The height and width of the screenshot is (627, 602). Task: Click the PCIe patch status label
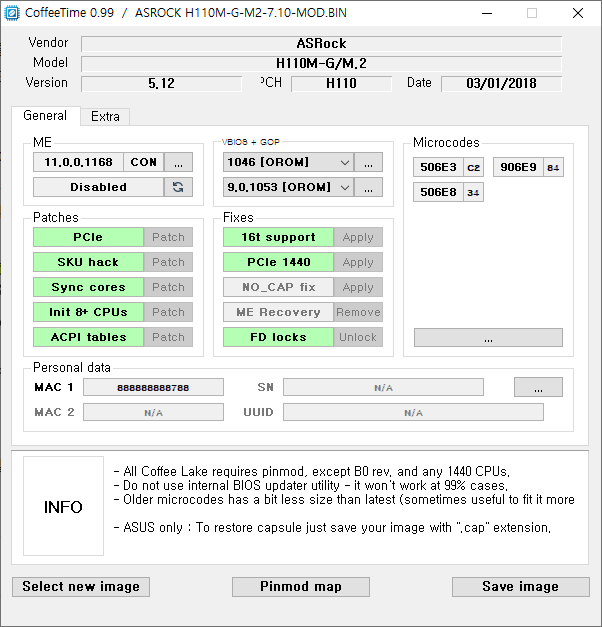pos(88,237)
